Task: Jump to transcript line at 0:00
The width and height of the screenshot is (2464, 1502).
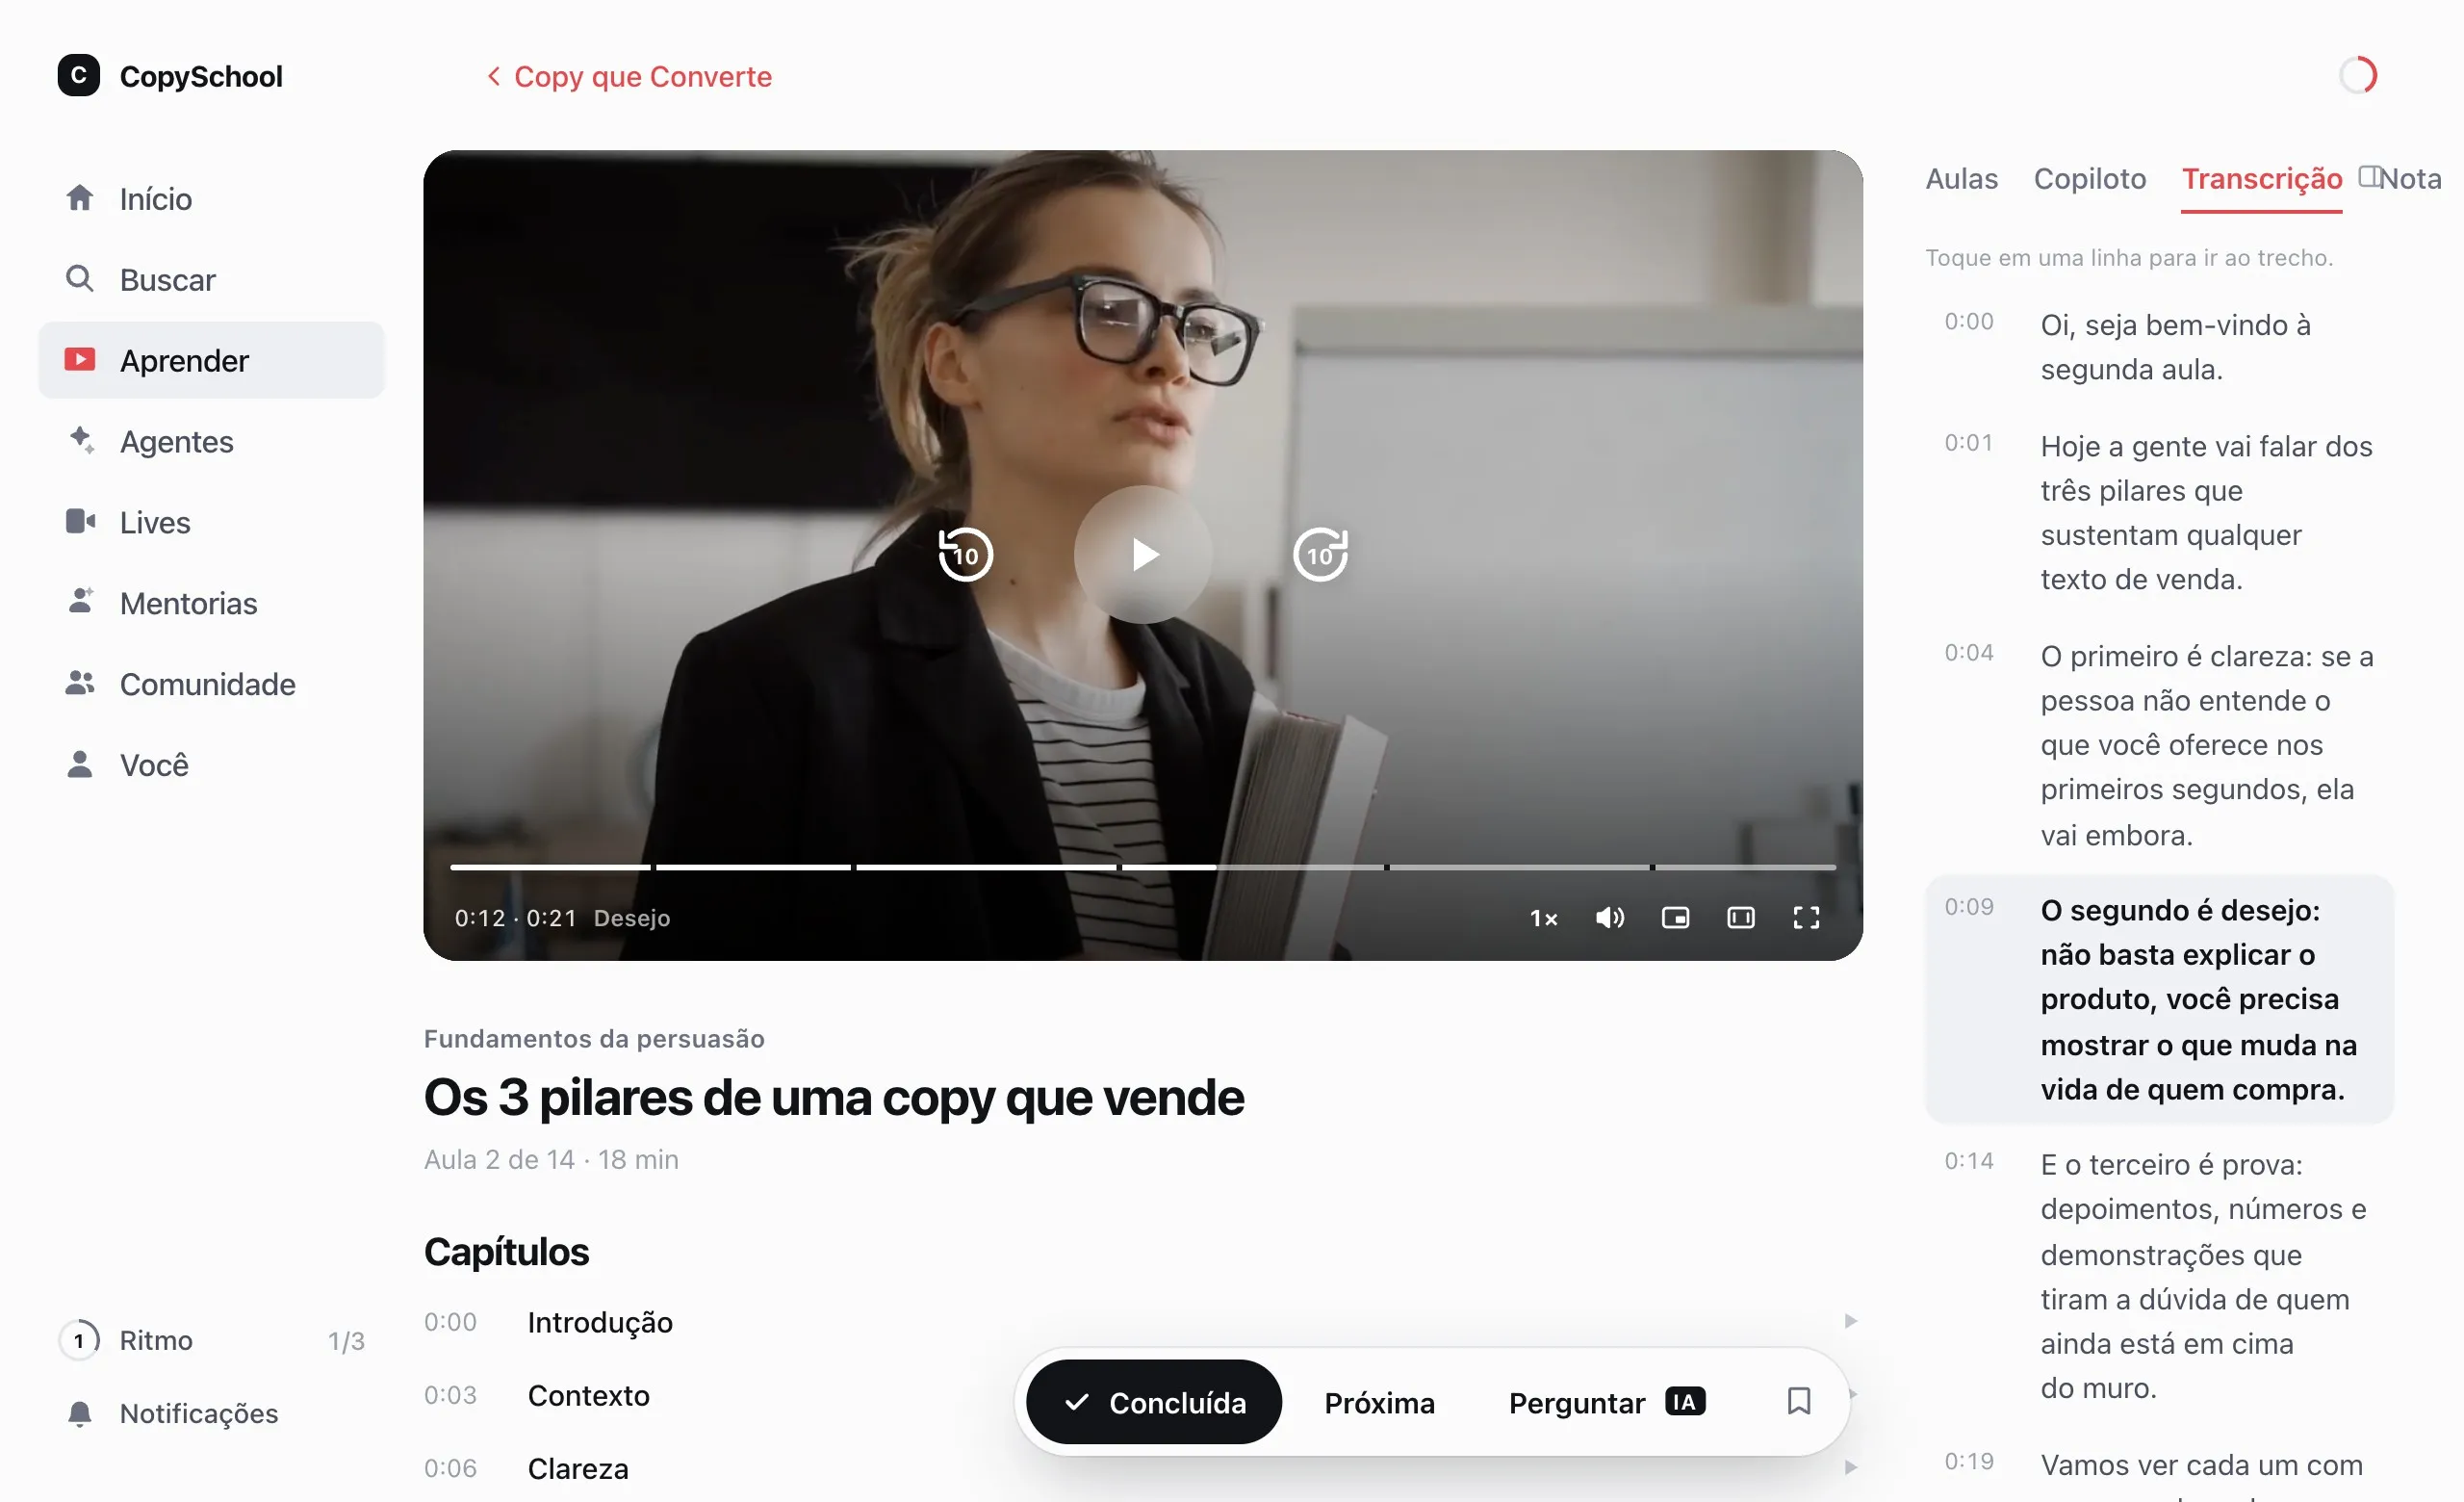Action: (x=2159, y=347)
